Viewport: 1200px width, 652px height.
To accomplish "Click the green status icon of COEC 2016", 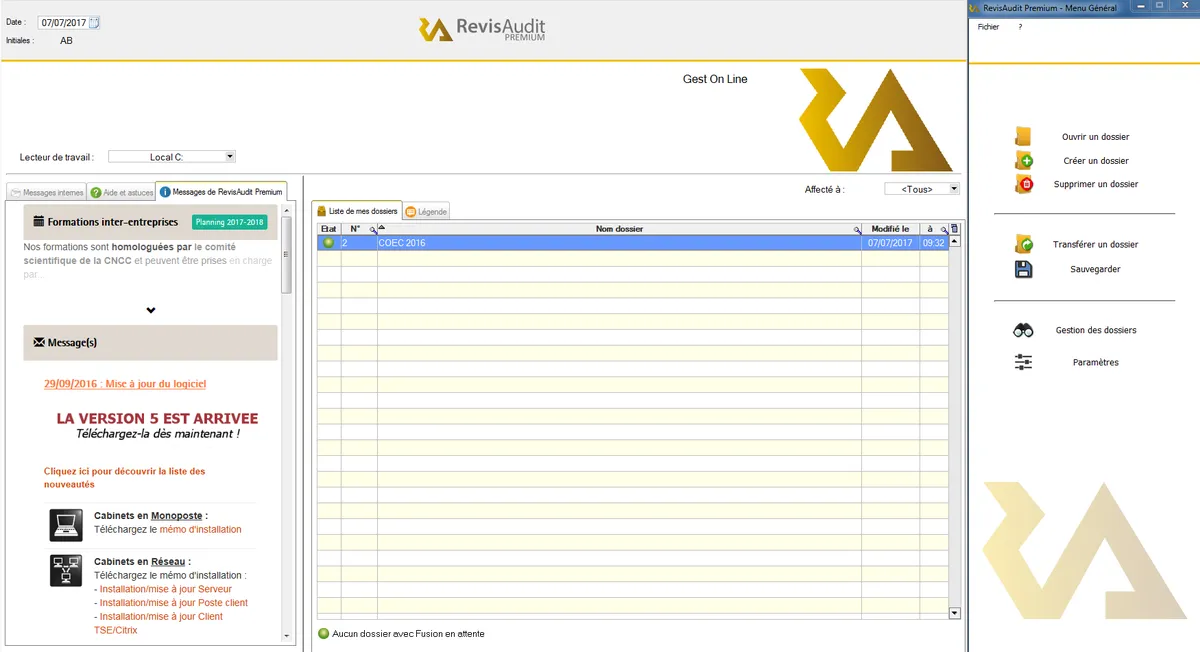I will [x=328, y=242].
